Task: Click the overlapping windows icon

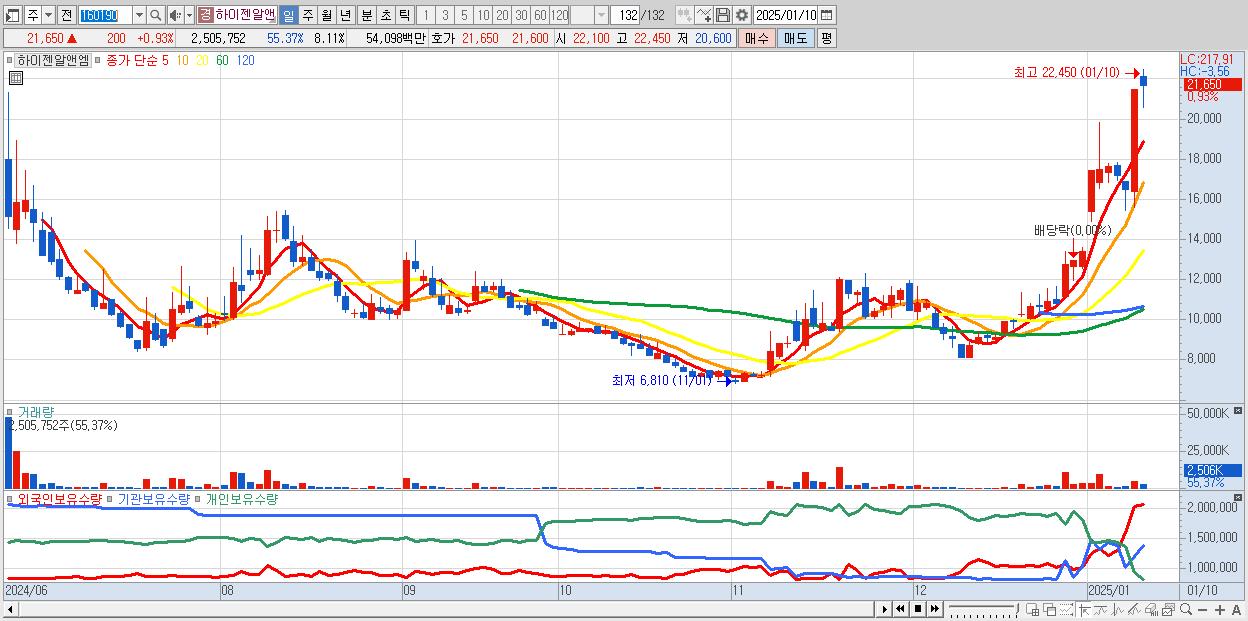Action: pos(1050,609)
